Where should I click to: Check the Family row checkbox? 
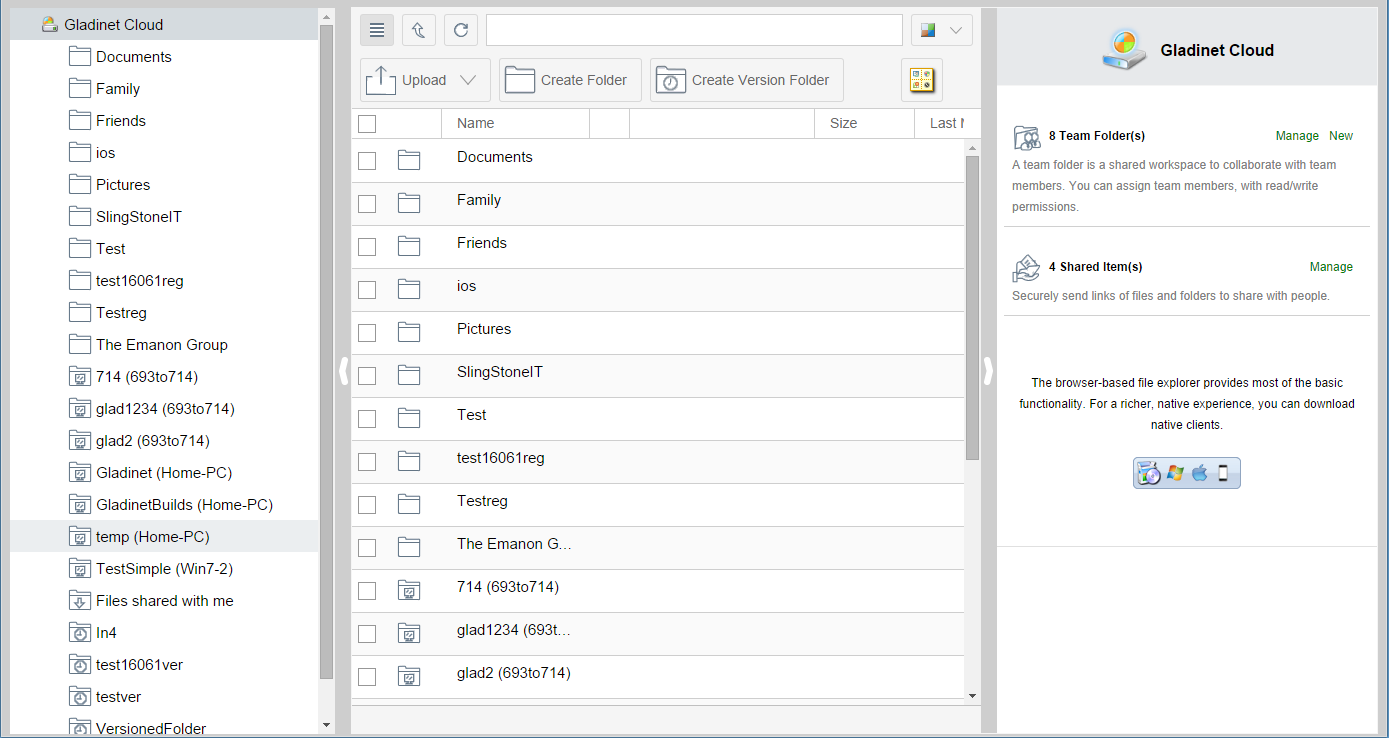367,203
